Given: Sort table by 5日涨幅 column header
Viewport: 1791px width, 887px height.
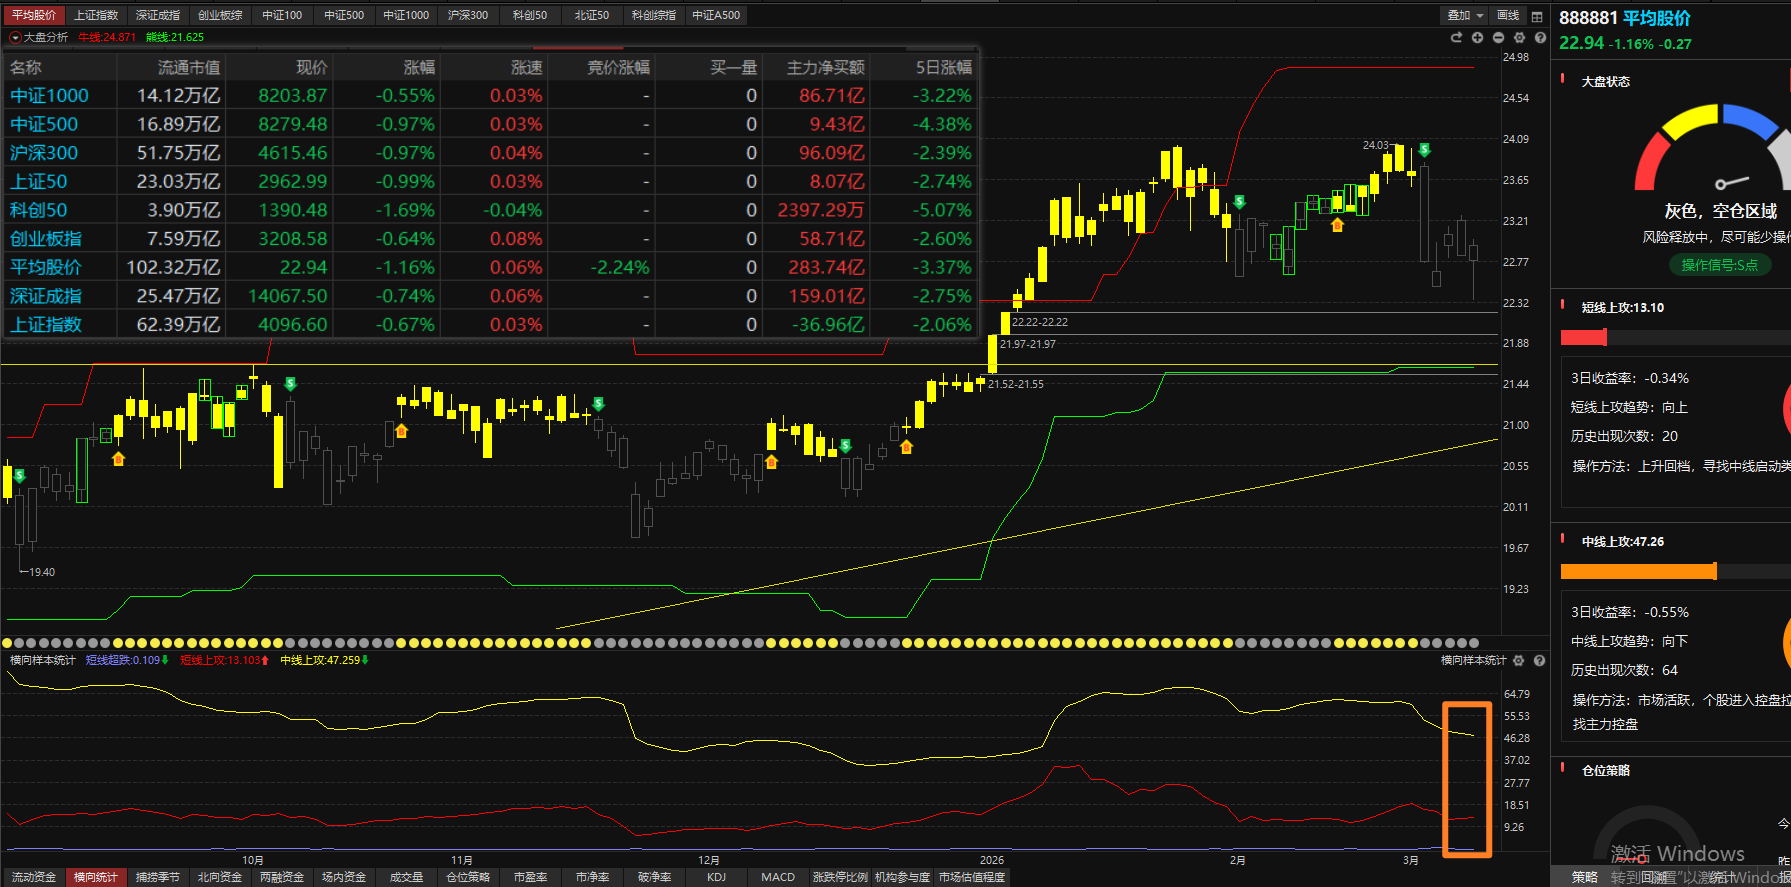Looking at the screenshot, I should click(943, 67).
